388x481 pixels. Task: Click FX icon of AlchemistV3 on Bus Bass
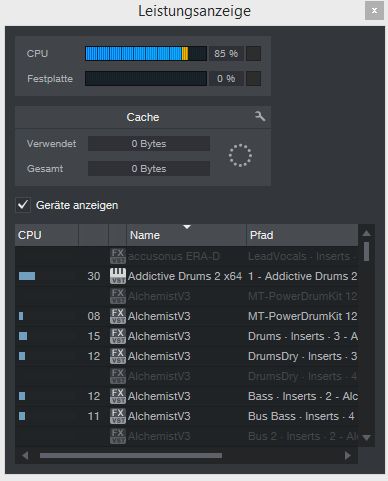tap(118, 416)
